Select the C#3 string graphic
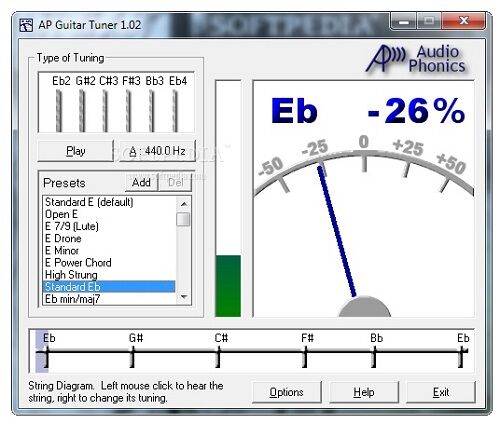The width and height of the screenshot is (500, 423). tap(106, 110)
